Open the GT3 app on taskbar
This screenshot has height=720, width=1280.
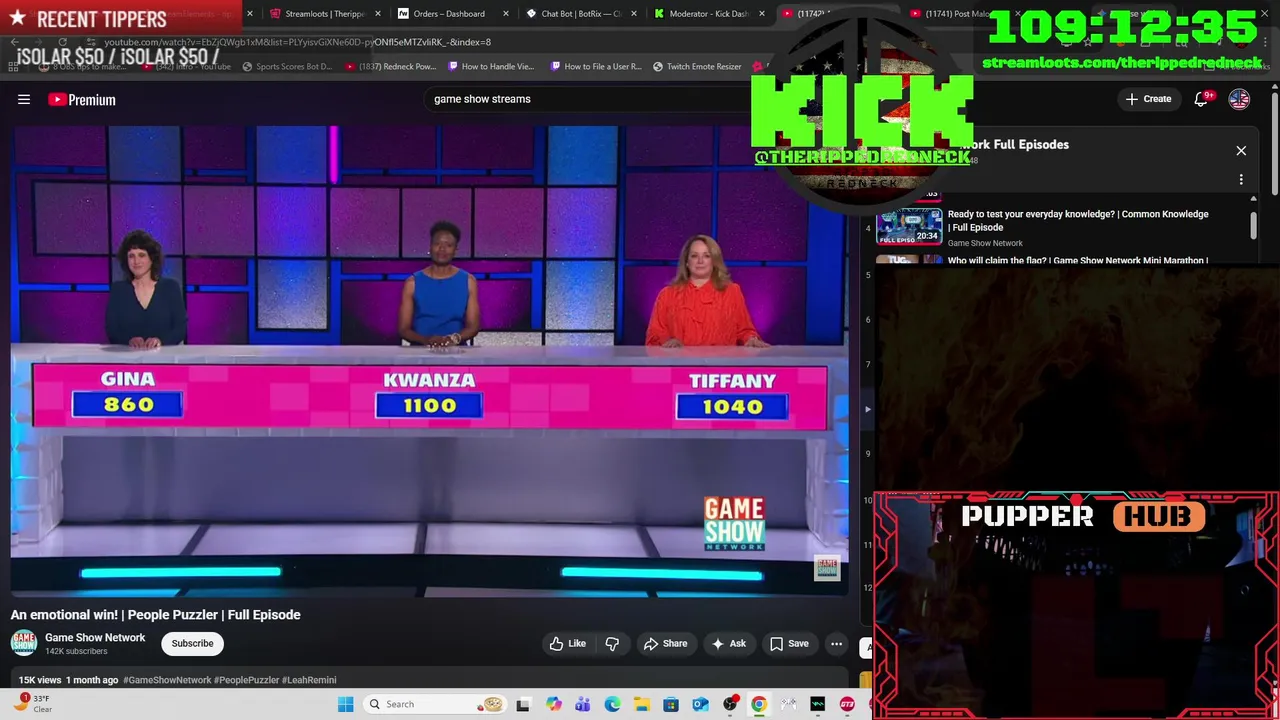[847, 704]
